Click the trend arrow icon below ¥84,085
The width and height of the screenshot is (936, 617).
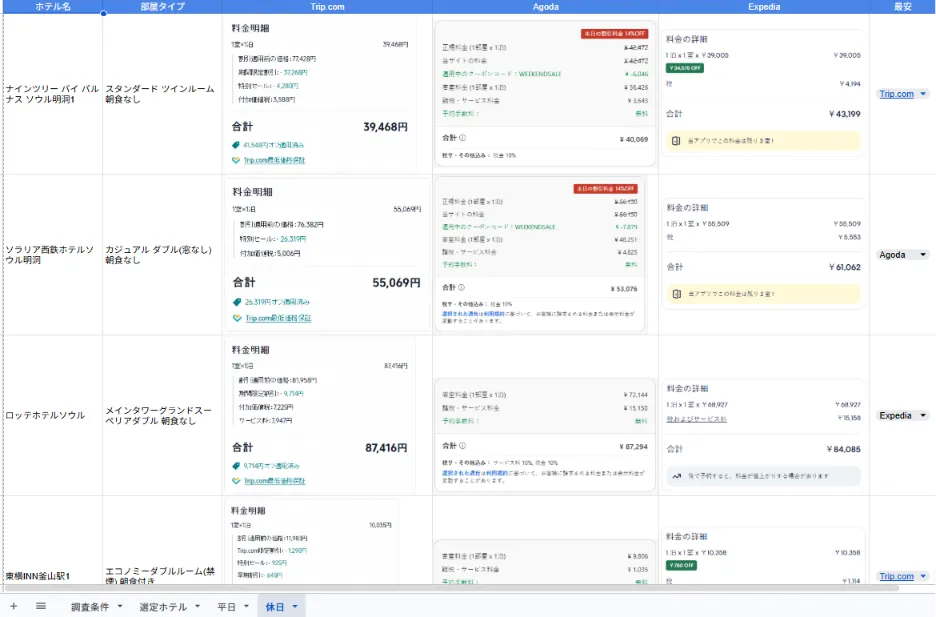676,476
